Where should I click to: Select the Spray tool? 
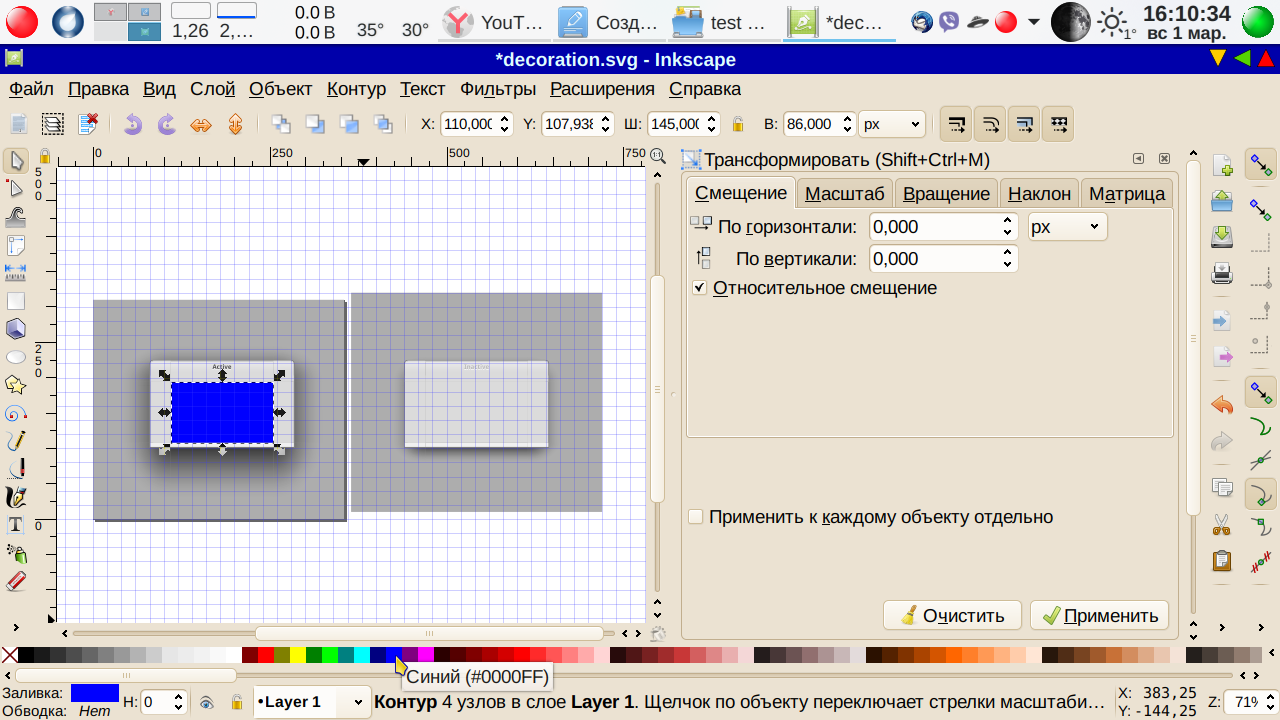pyautogui.click(x=16, y=552)
